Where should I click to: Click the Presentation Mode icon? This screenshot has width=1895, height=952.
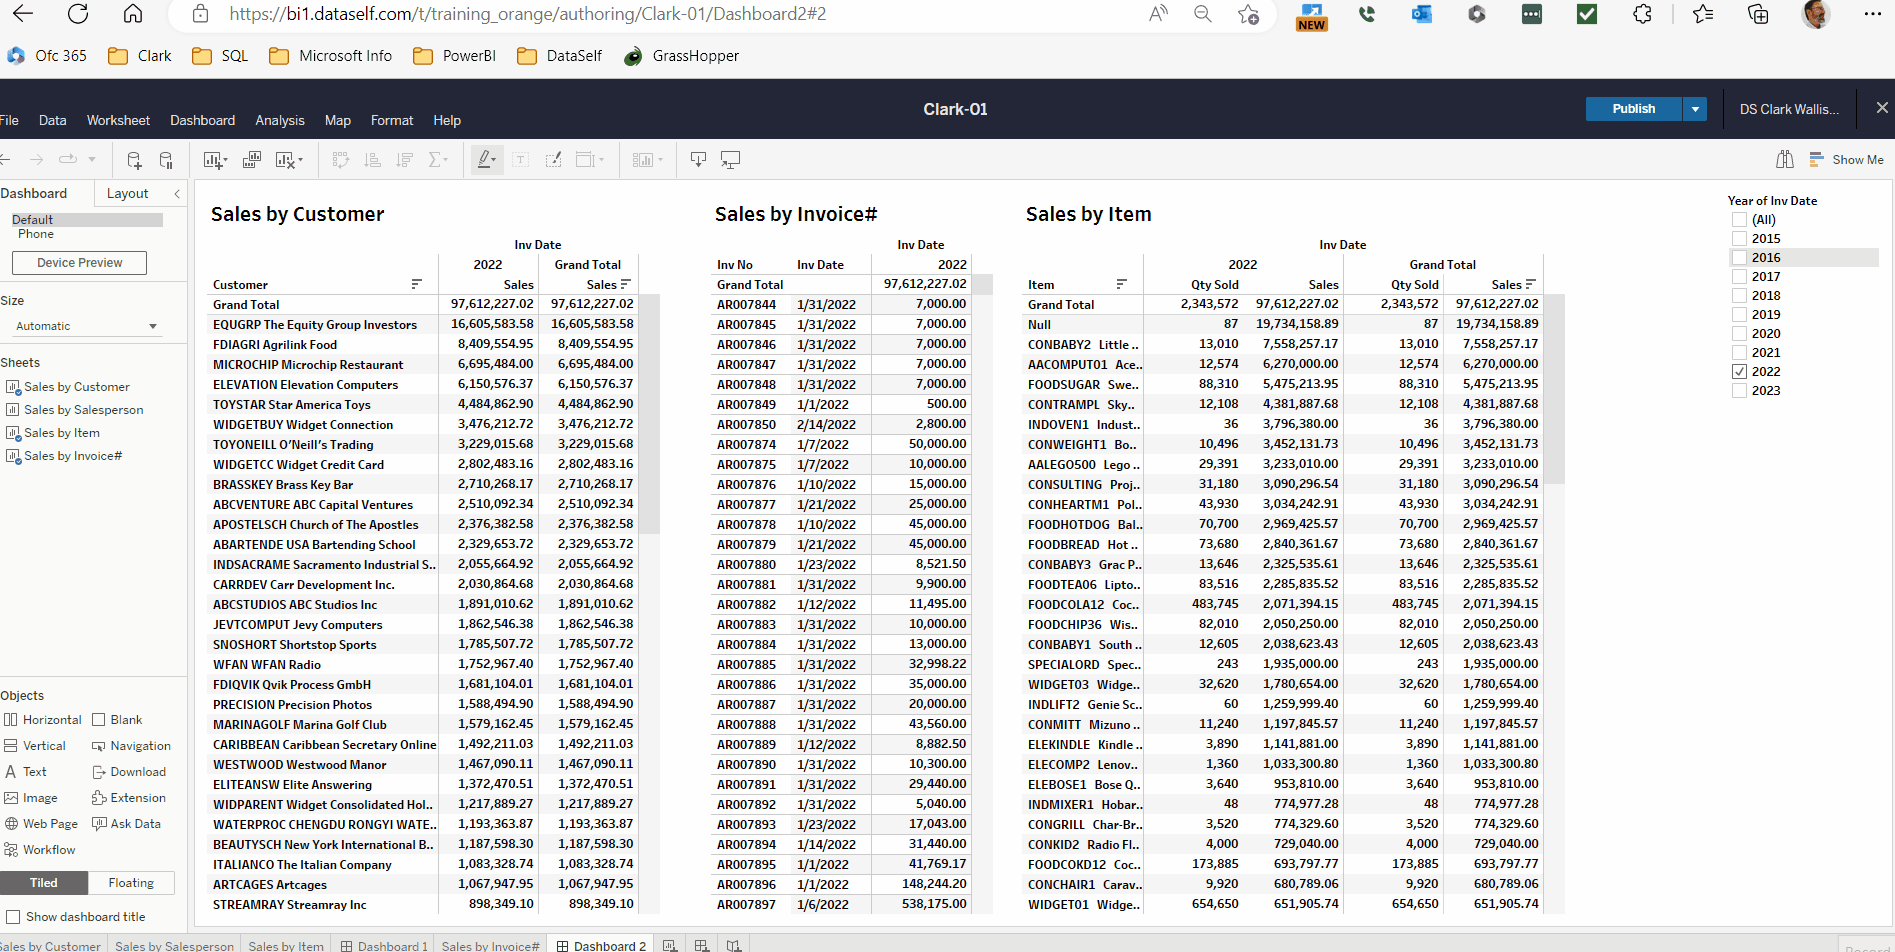731,160
